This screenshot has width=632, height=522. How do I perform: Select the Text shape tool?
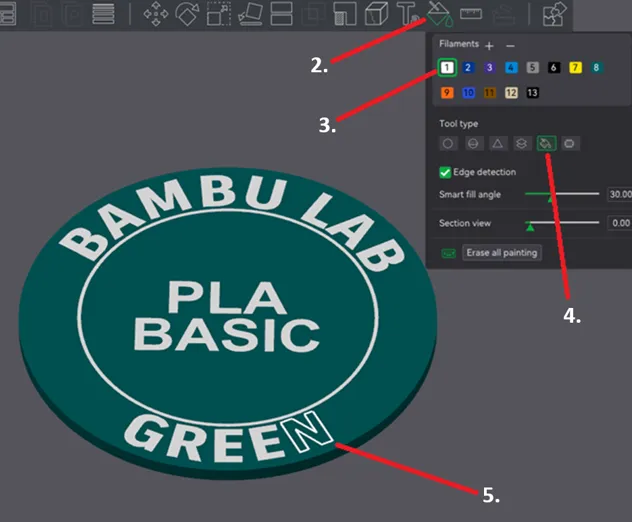(407, 14)
